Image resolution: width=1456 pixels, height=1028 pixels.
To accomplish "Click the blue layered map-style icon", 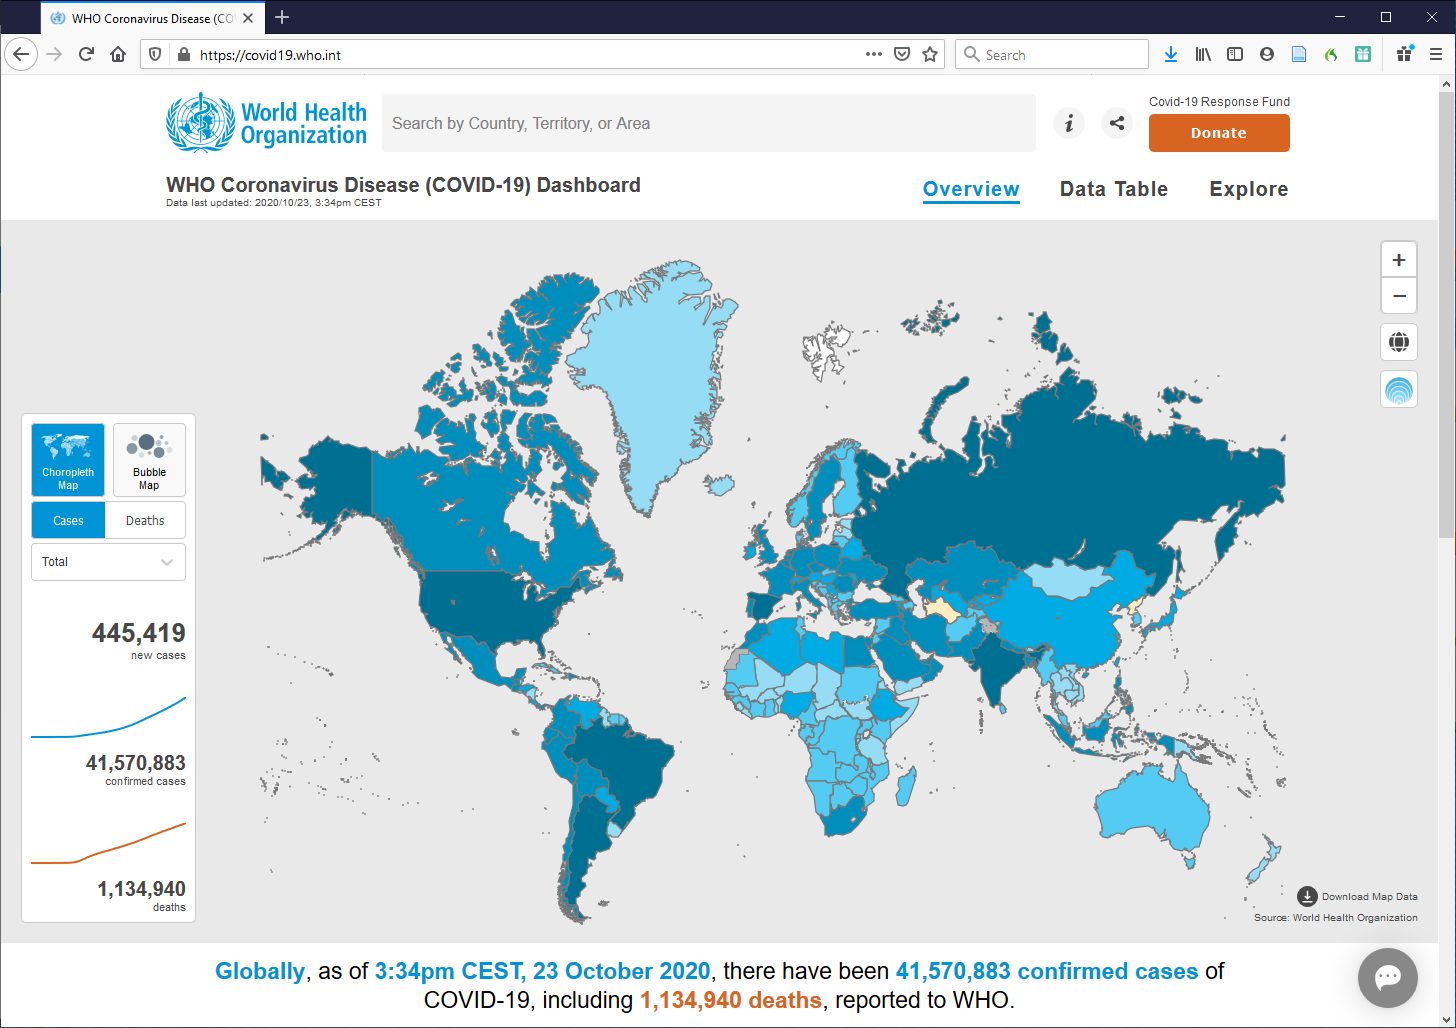I will (1398, 389).
